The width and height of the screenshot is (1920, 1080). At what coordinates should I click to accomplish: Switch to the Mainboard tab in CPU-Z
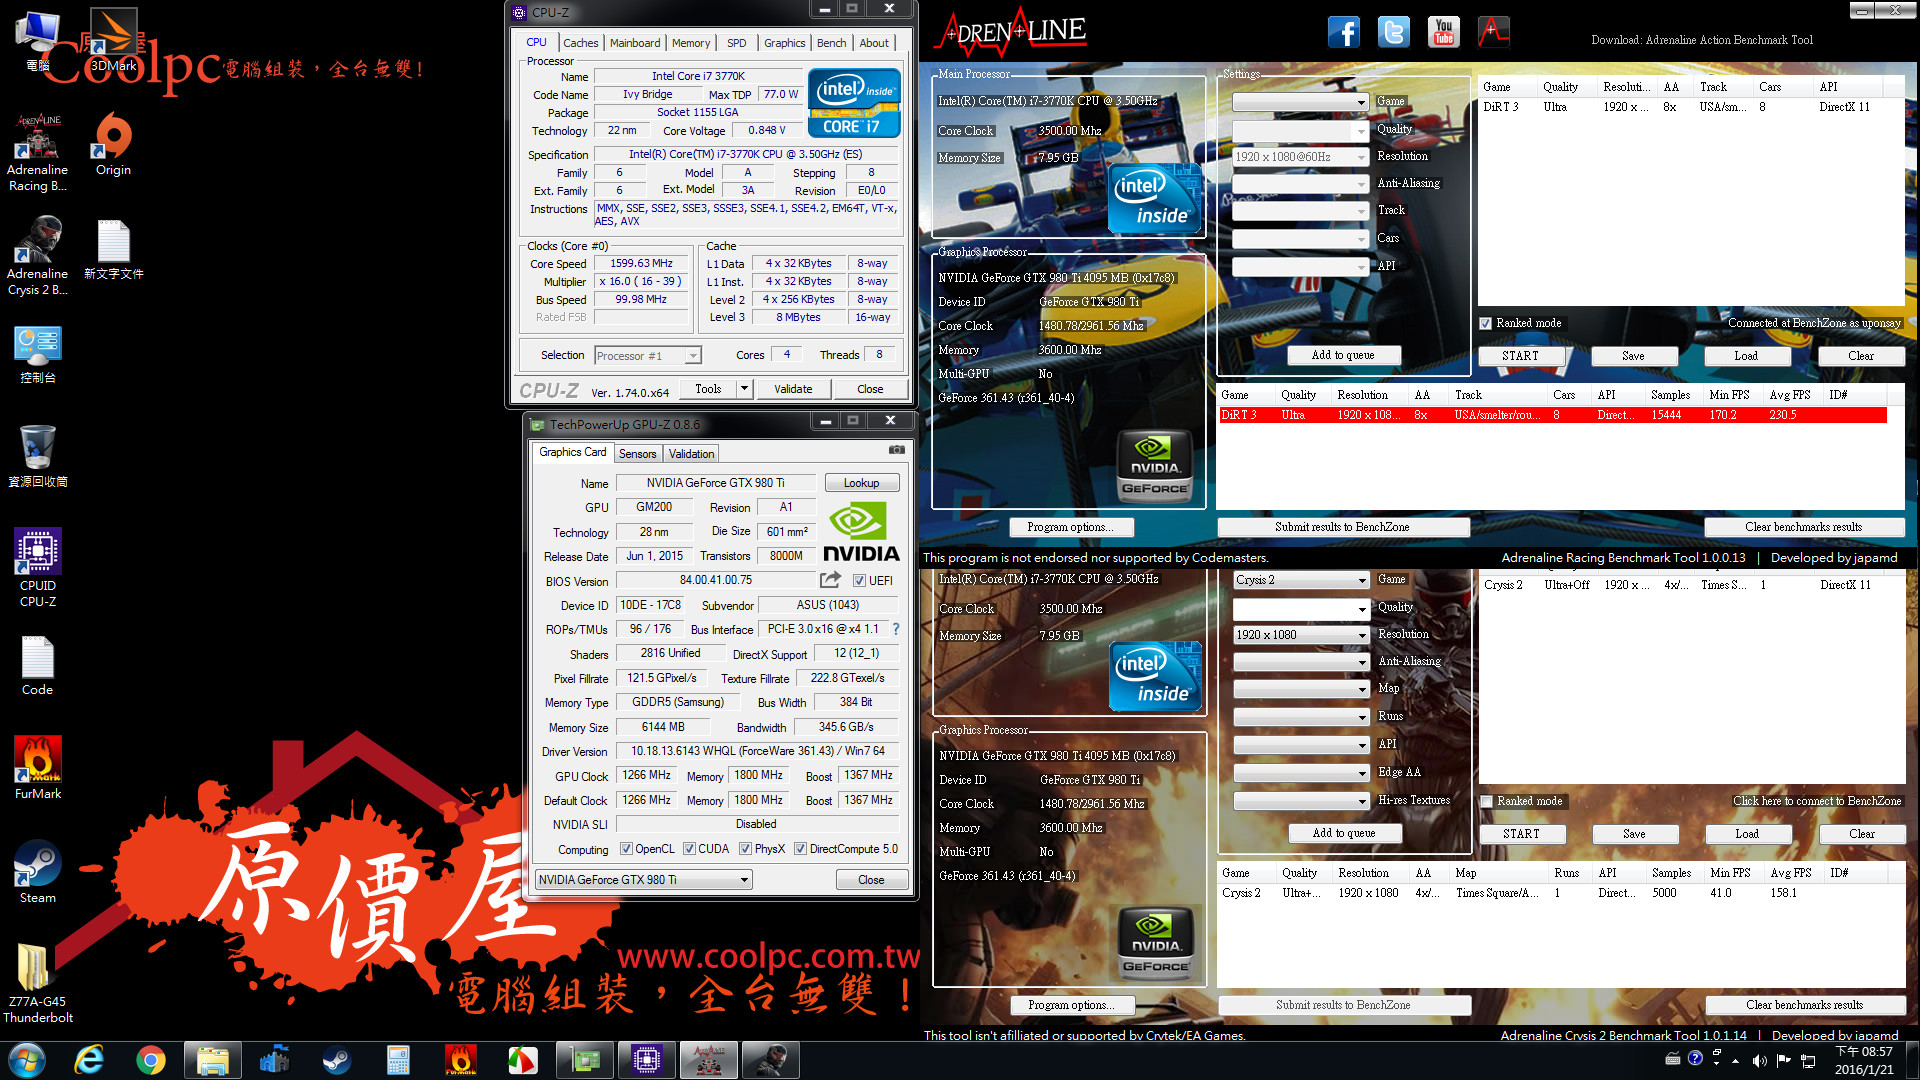tap(635, 43)
